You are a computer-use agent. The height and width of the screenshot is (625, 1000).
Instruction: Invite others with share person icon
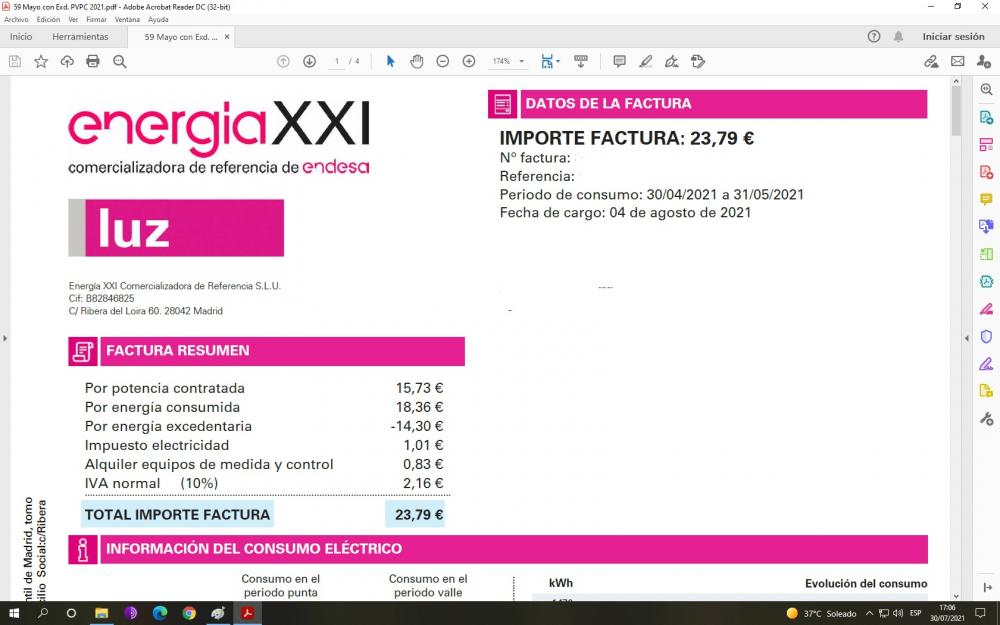[x=983, y=61]
